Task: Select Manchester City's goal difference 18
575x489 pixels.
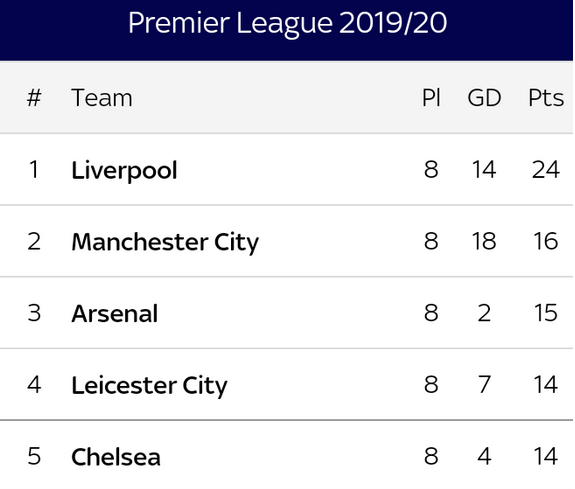Action: 484,241
